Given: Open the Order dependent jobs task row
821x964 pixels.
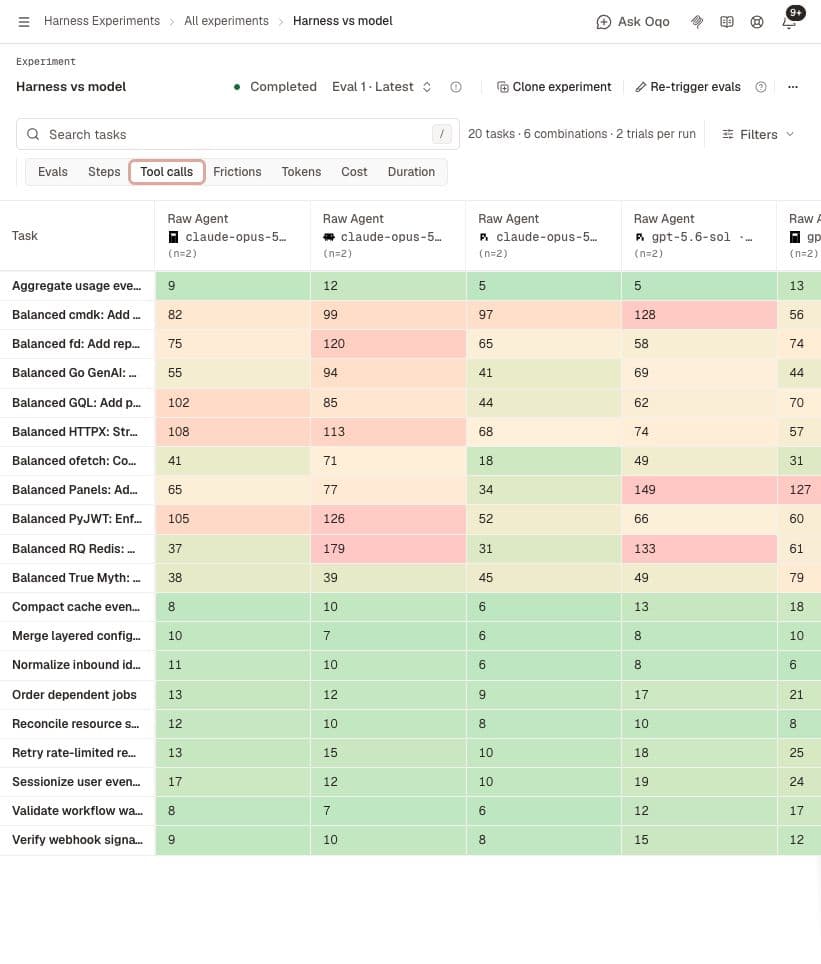Looking at the screenshot, I should [x=74, y=695].
